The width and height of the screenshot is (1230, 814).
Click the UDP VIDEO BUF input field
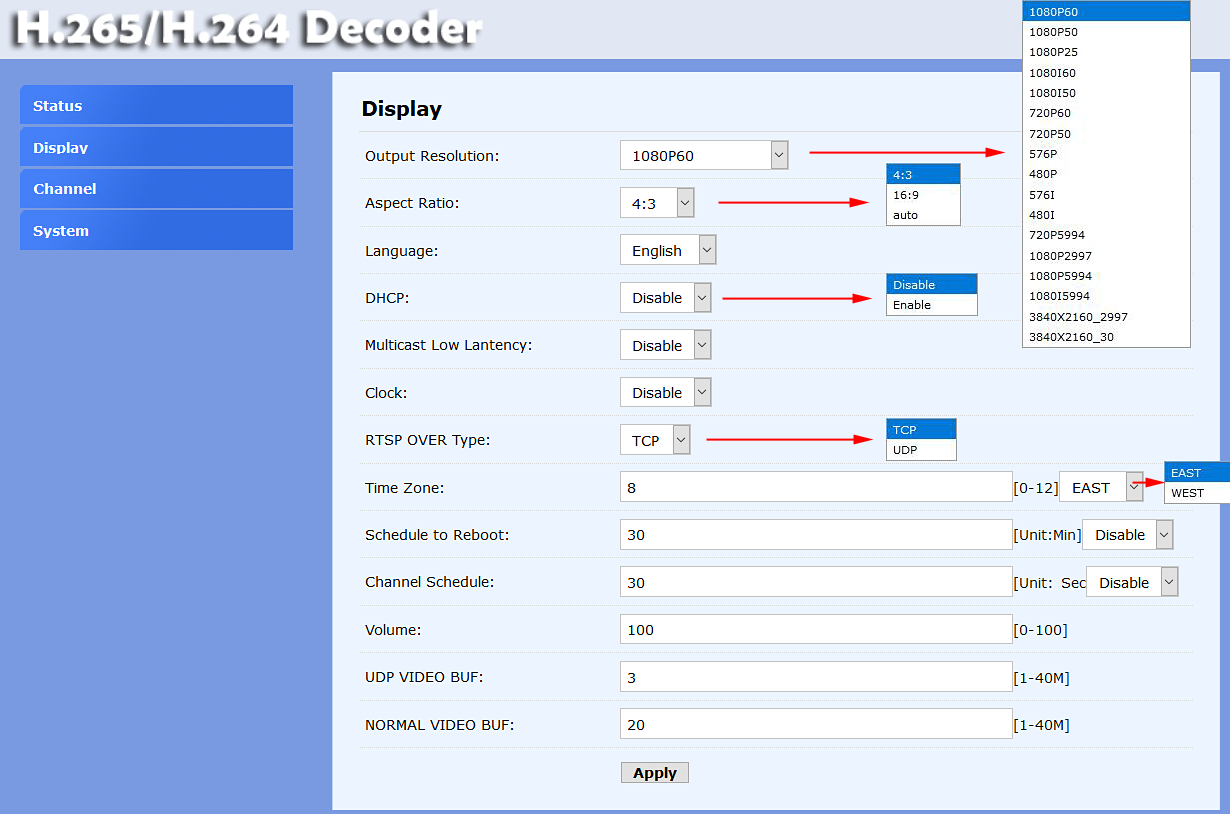tap(816, 677)
